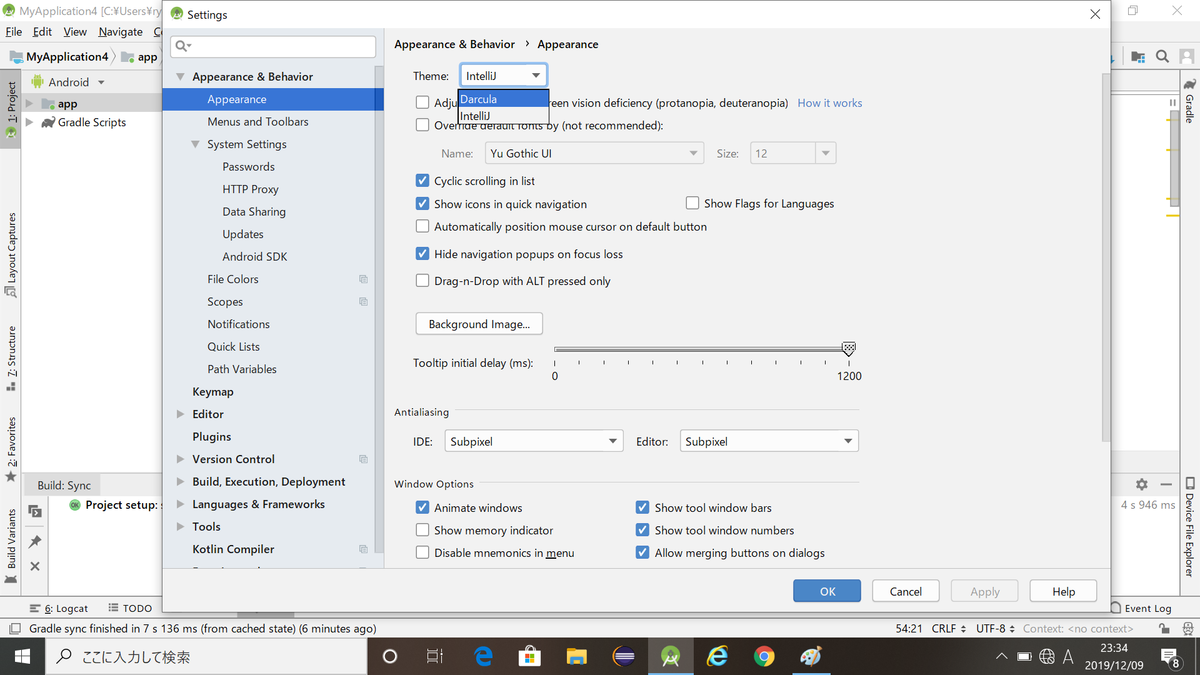
Task: Open the View menu
Action: pos(75,32)
